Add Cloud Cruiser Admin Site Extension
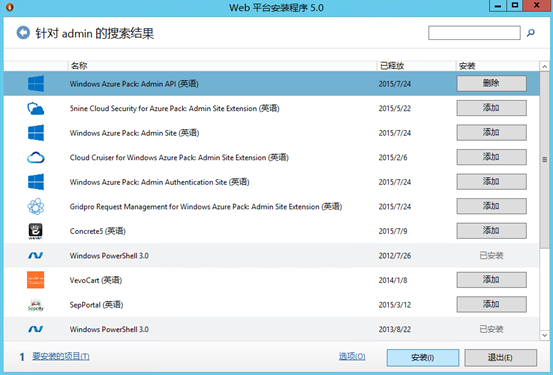The width and height of the screenshot is (553, 375). click(x=492, y=157)
